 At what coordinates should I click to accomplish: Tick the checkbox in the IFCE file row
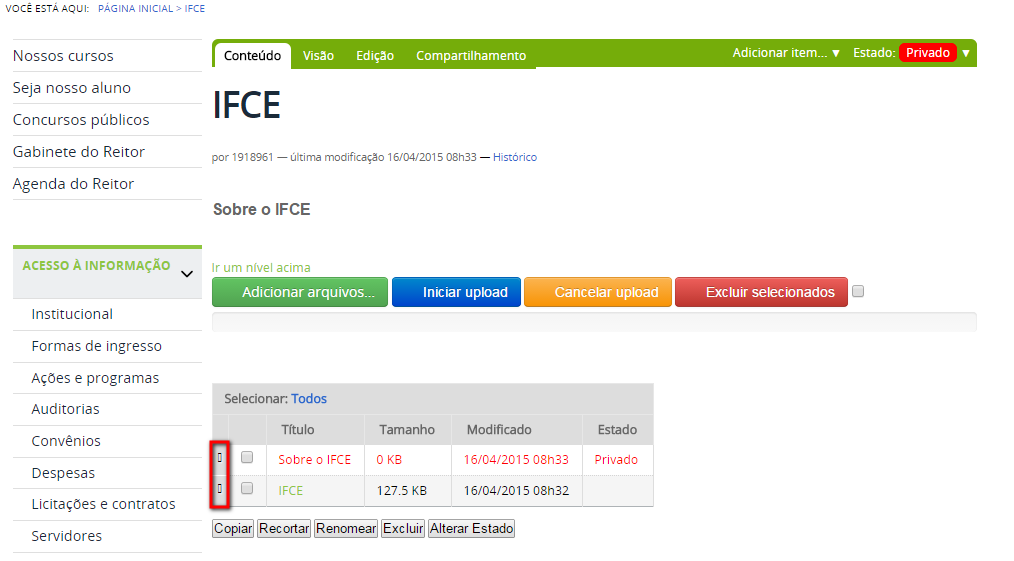[247, 489]
